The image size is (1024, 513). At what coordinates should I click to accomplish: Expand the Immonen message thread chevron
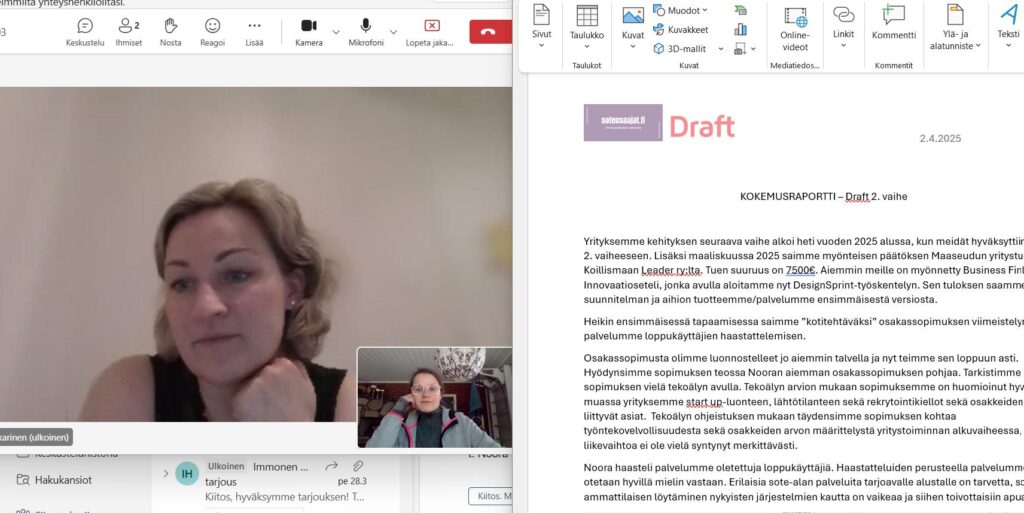pyautogui.click(x=165, y=473)
